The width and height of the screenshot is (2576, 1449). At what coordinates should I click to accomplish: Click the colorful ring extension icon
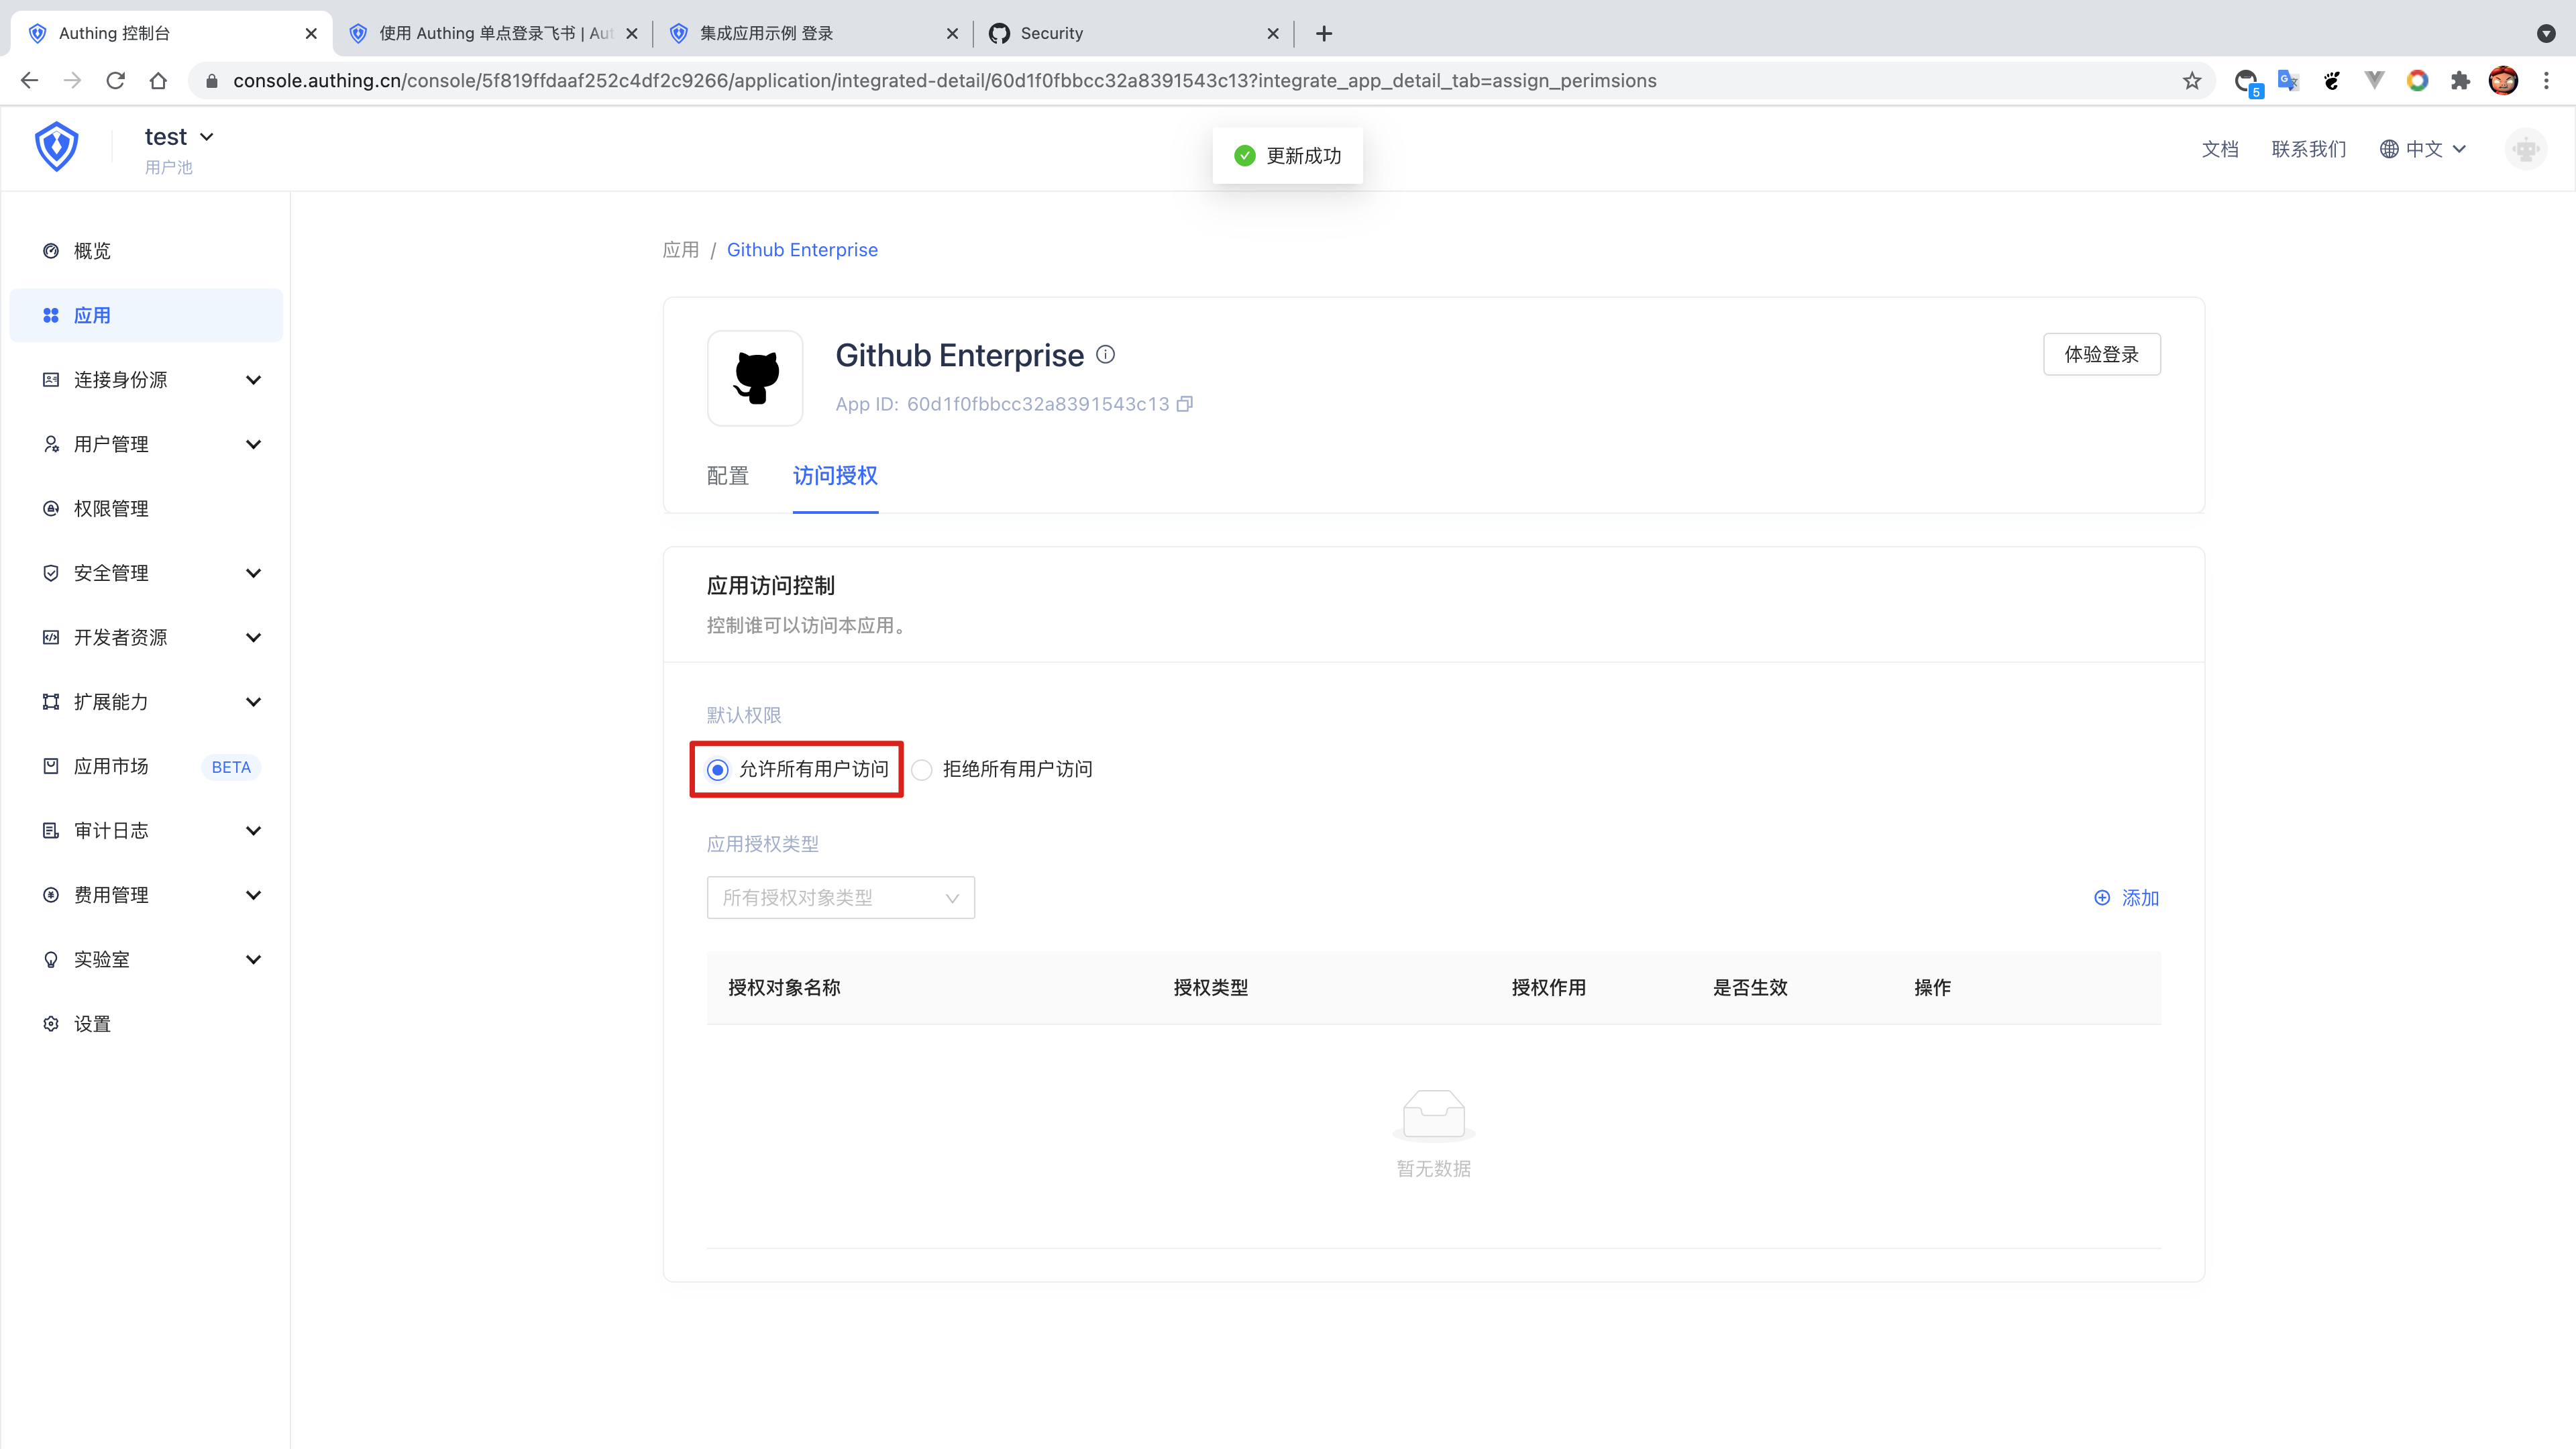[2417, 81]
